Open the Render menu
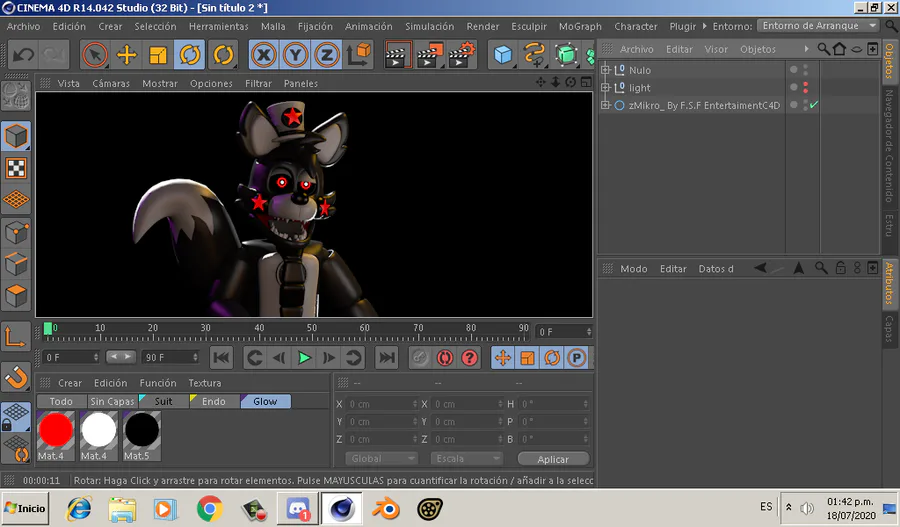This screenshot has width=900, height=527. tap(483, 26)
